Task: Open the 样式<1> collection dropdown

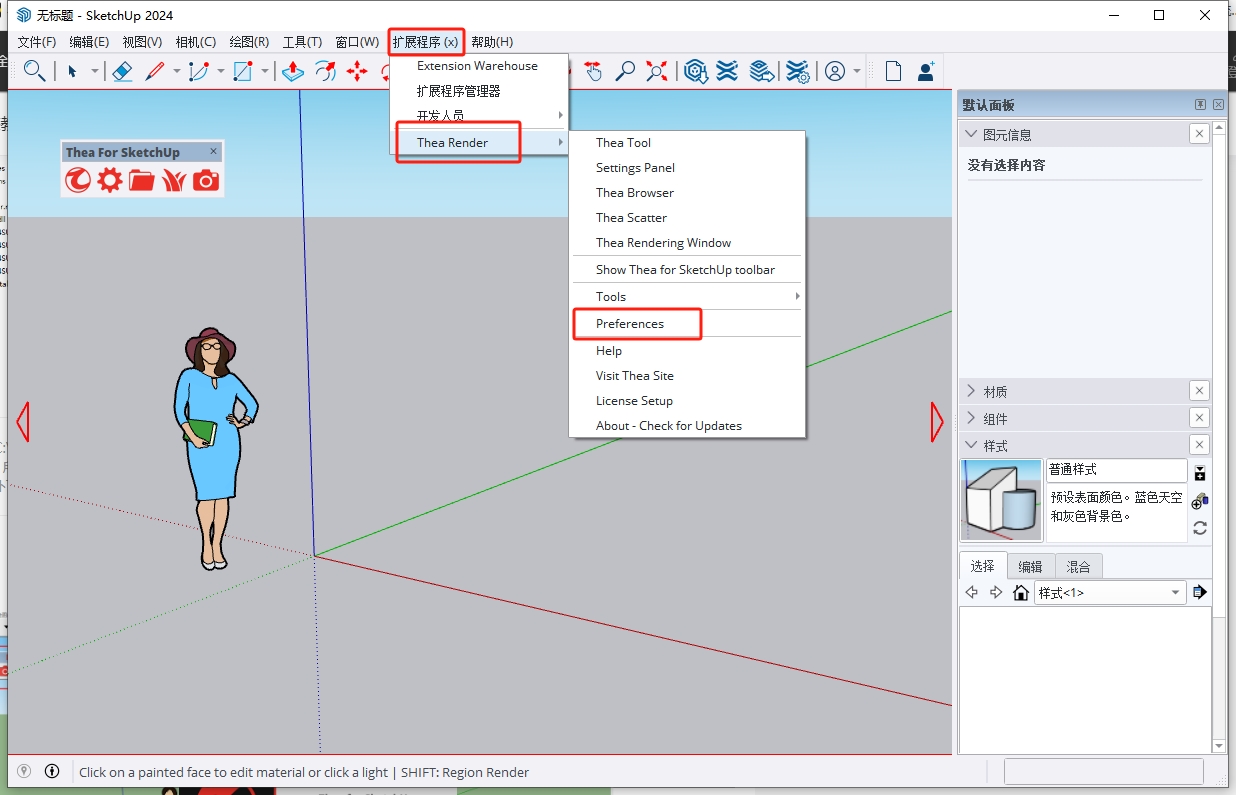Action: coord(1175,593)
